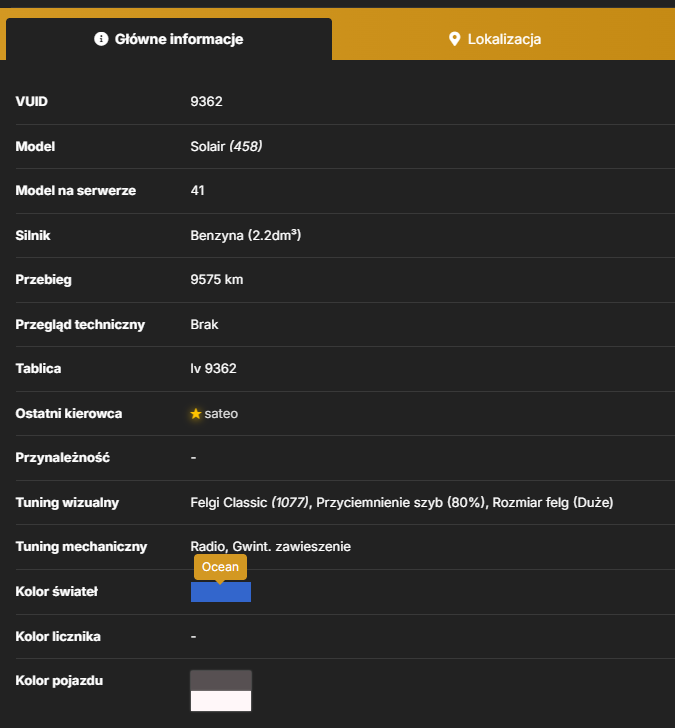Viewport: 675px width, 728px height.
Task: Click the Kolor pojazdu label
Action: 59,681
